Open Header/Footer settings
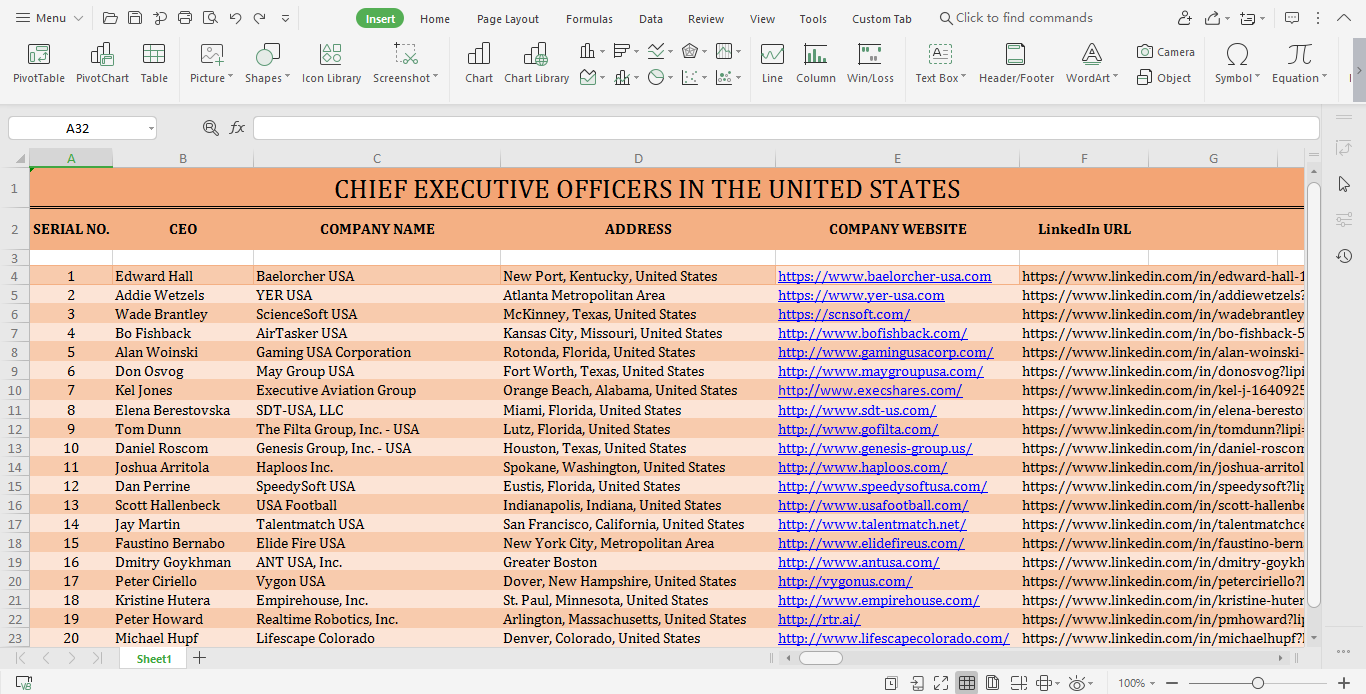The height and width of the screenshot is (694, 1366). (1016, 63)
